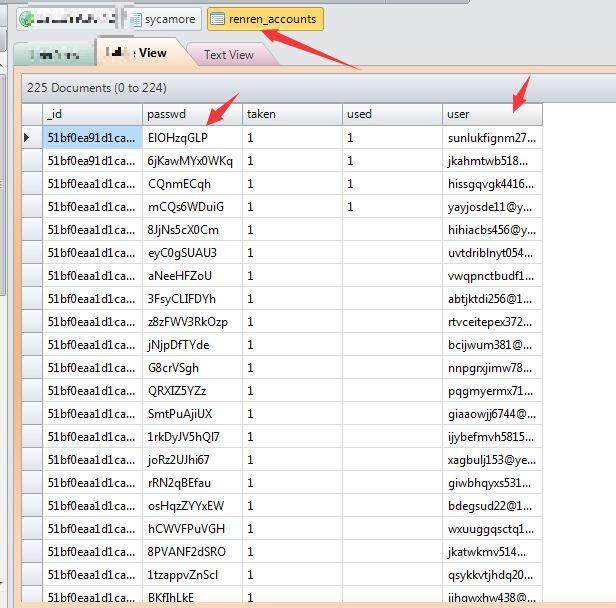This screenshot has width=616, height=608.
Task: Select passwd cell 'CQnmECqh'
Action: [x=192, y=183]
